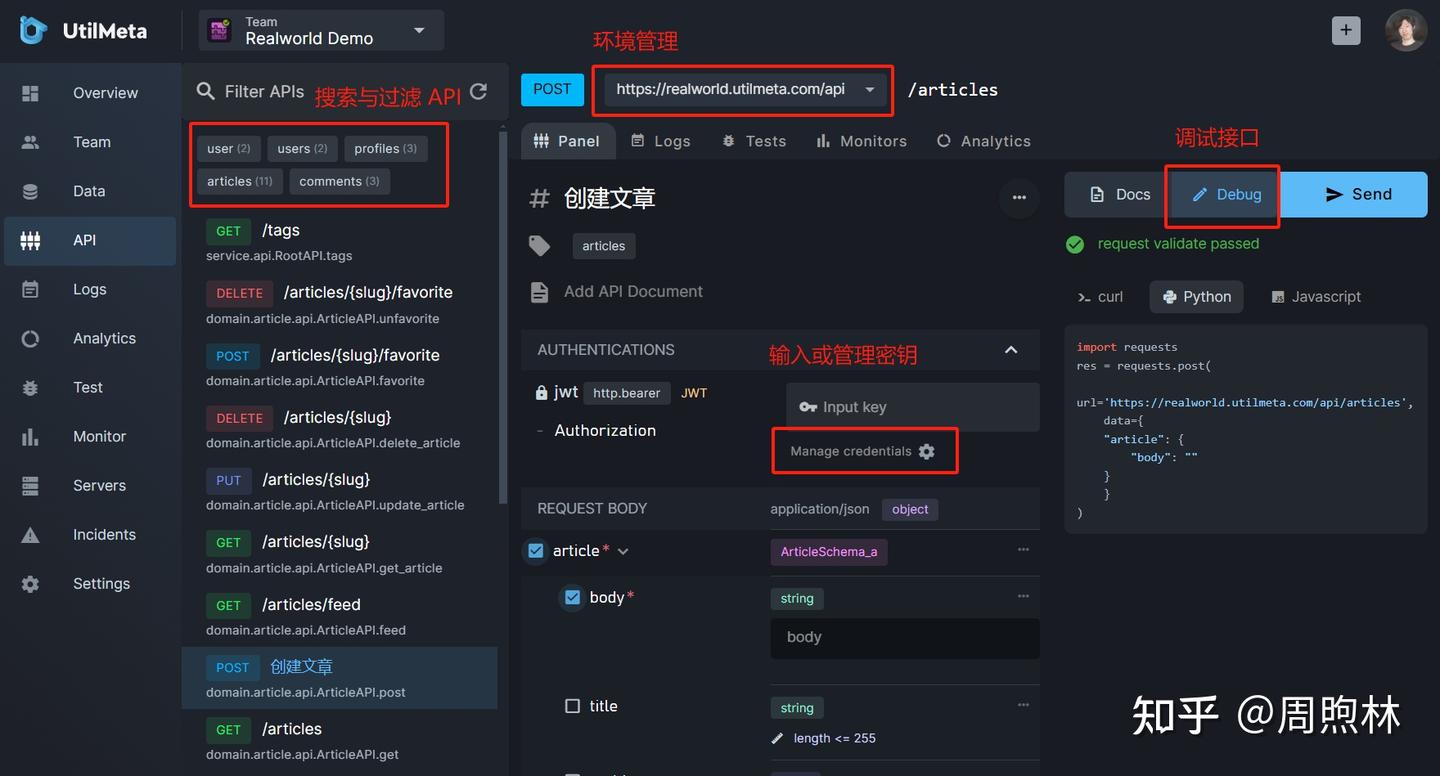Open the base URL environment dropdown

coord(746,90)
